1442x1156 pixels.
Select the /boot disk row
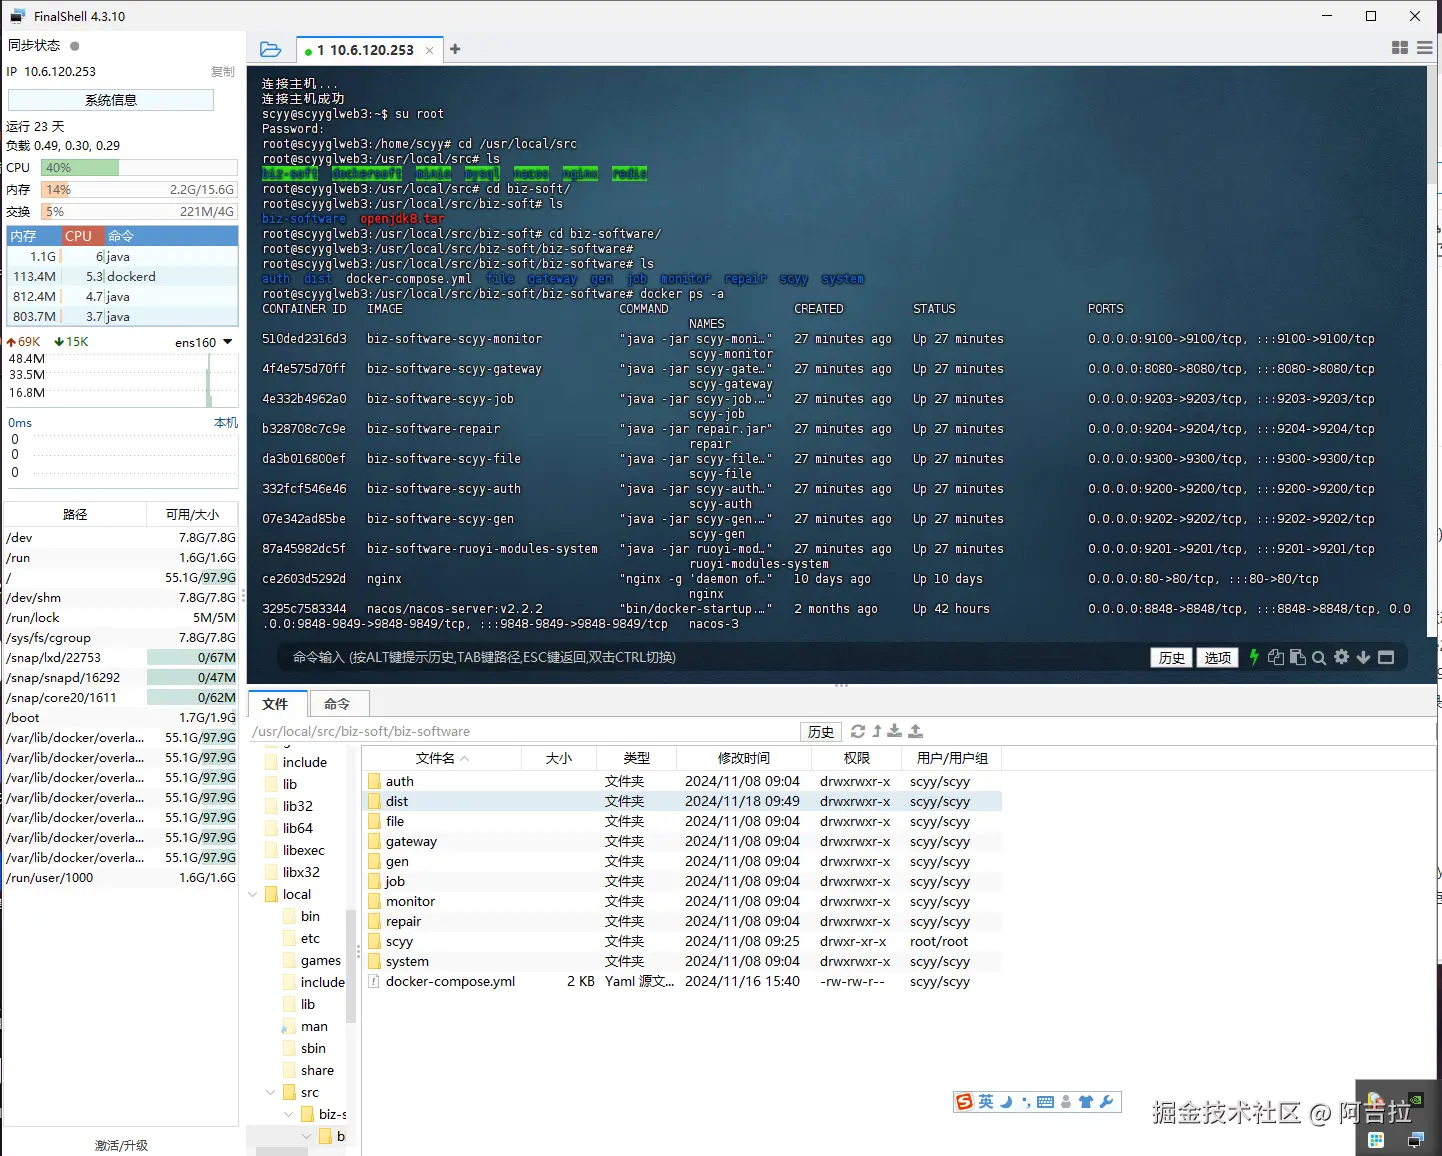121,717
